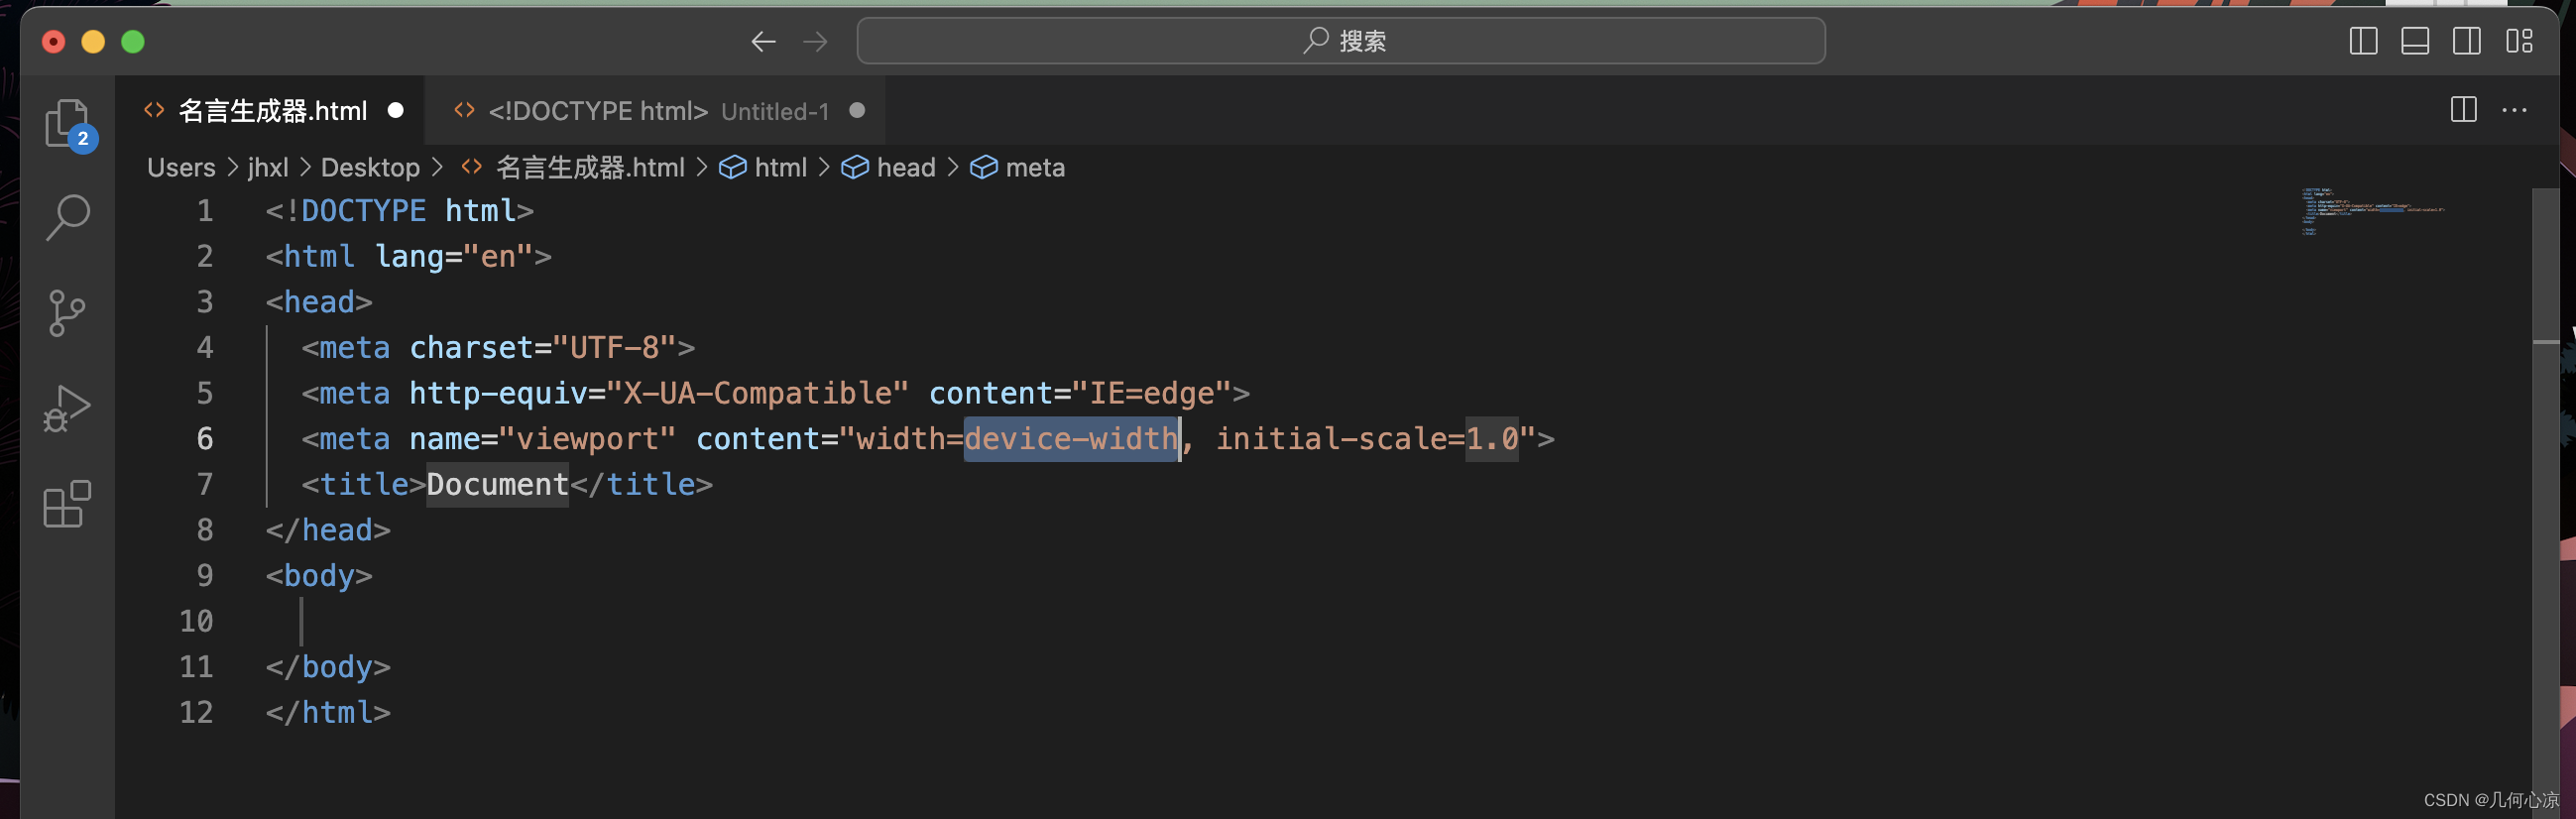Close window with the red button

click(54, 42)
